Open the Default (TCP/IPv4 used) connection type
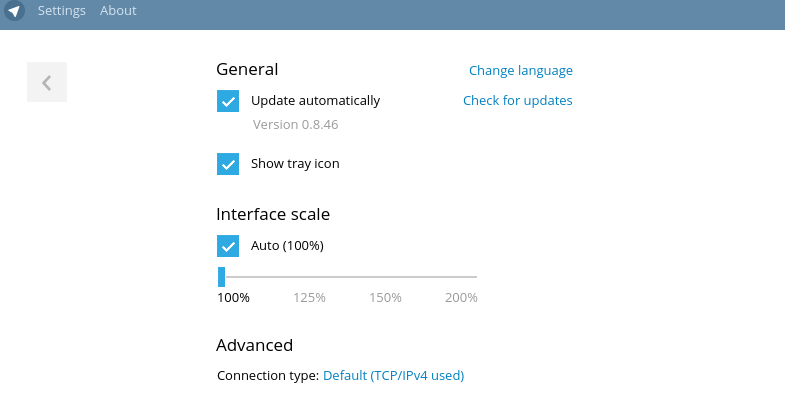 (393, 376)
